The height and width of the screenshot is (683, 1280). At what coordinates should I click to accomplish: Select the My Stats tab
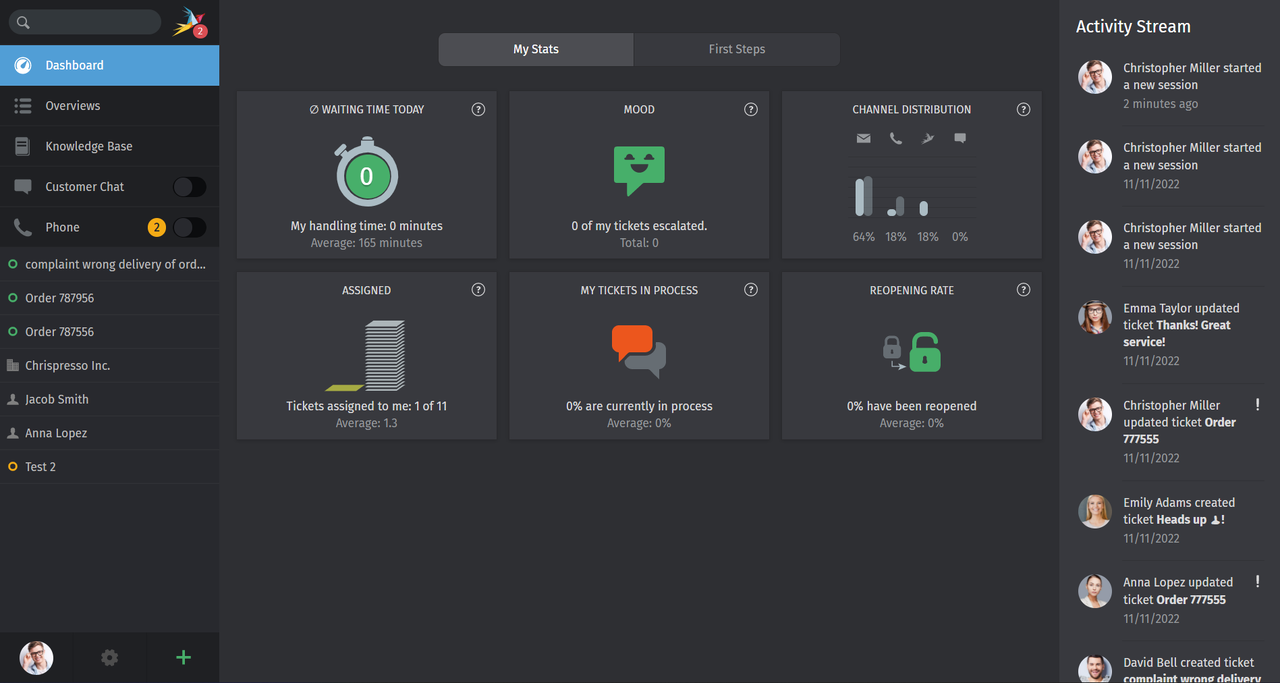pyautogui.click(x=535, y=49)
